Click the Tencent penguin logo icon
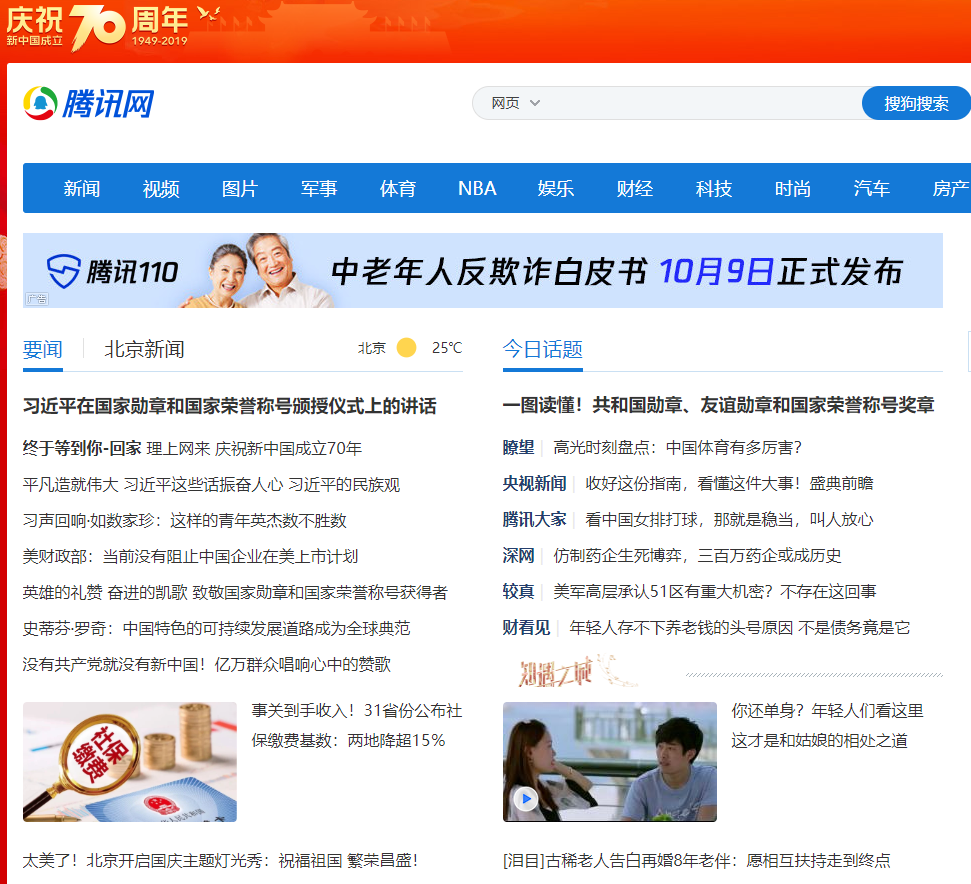This screenshot has height=884, width=971. pos(40,103)
